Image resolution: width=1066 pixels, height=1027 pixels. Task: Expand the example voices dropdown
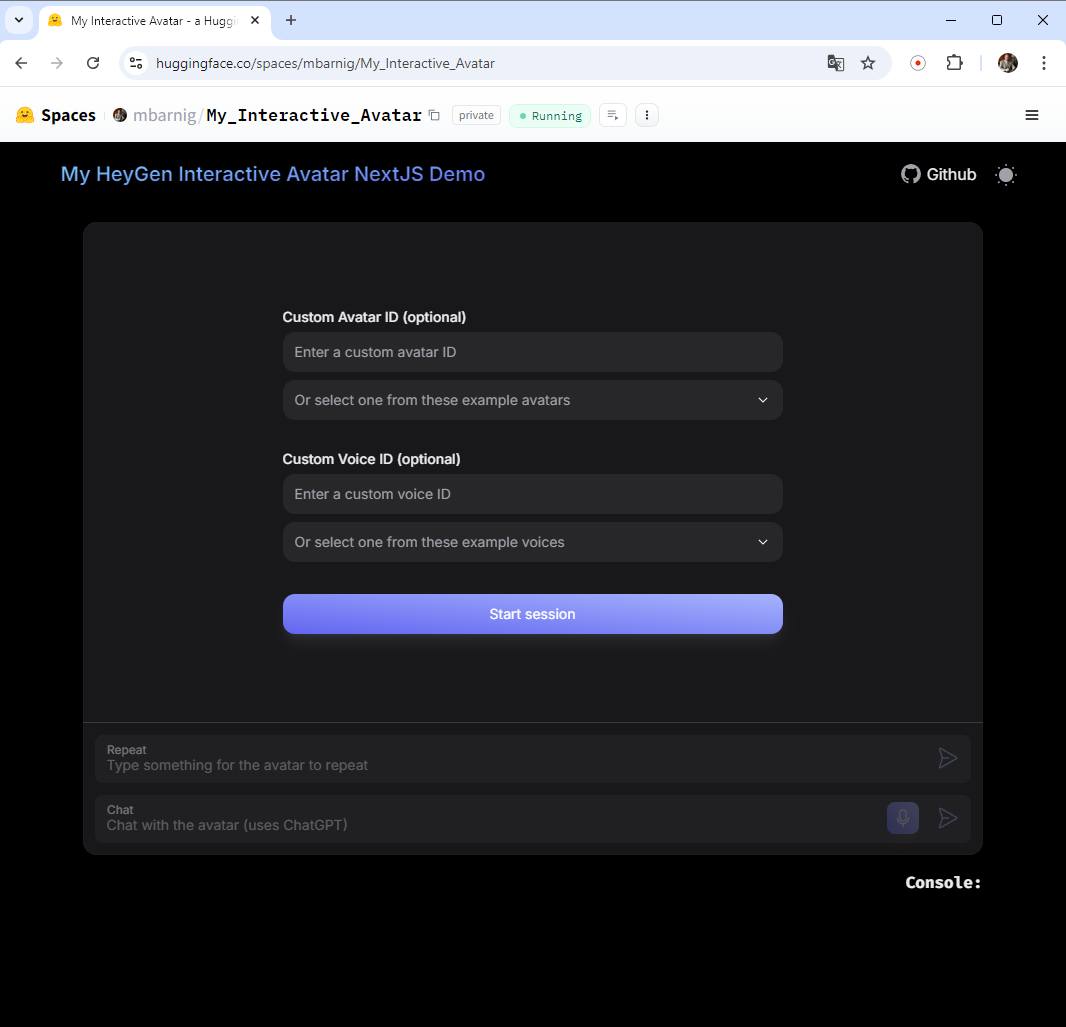532,542
